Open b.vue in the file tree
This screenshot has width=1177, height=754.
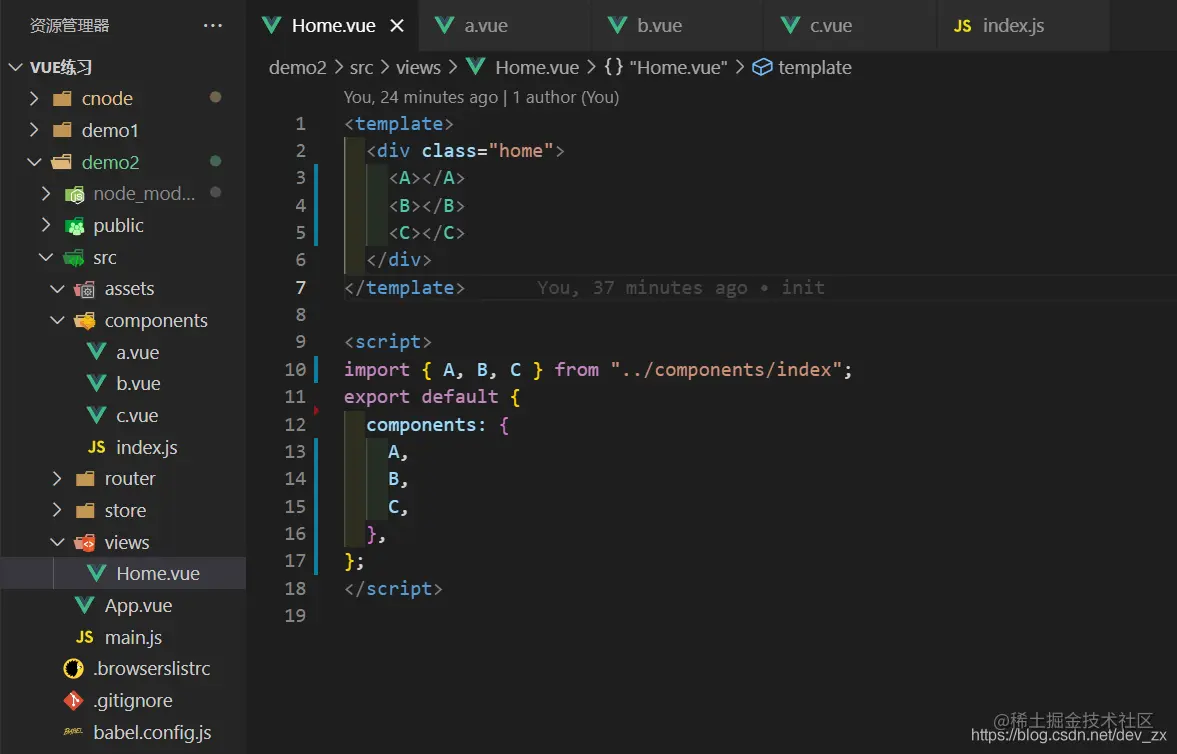(x=138, y=384)
